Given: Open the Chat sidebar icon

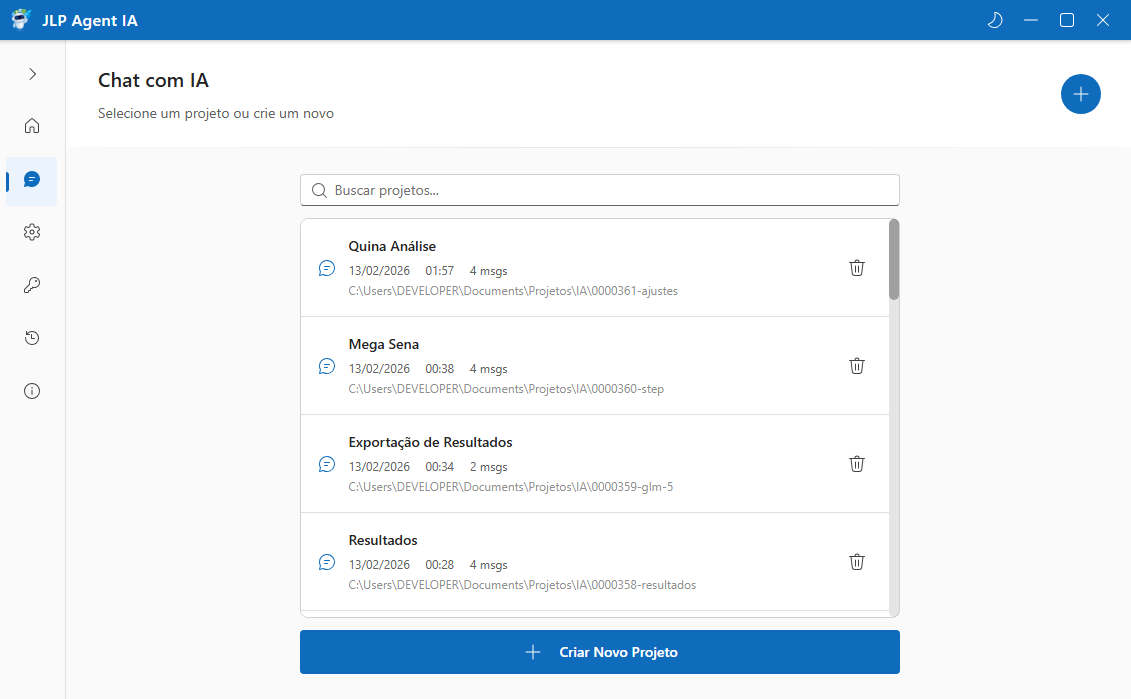Looking at the screenshot, I should click(x=32, y=180).
